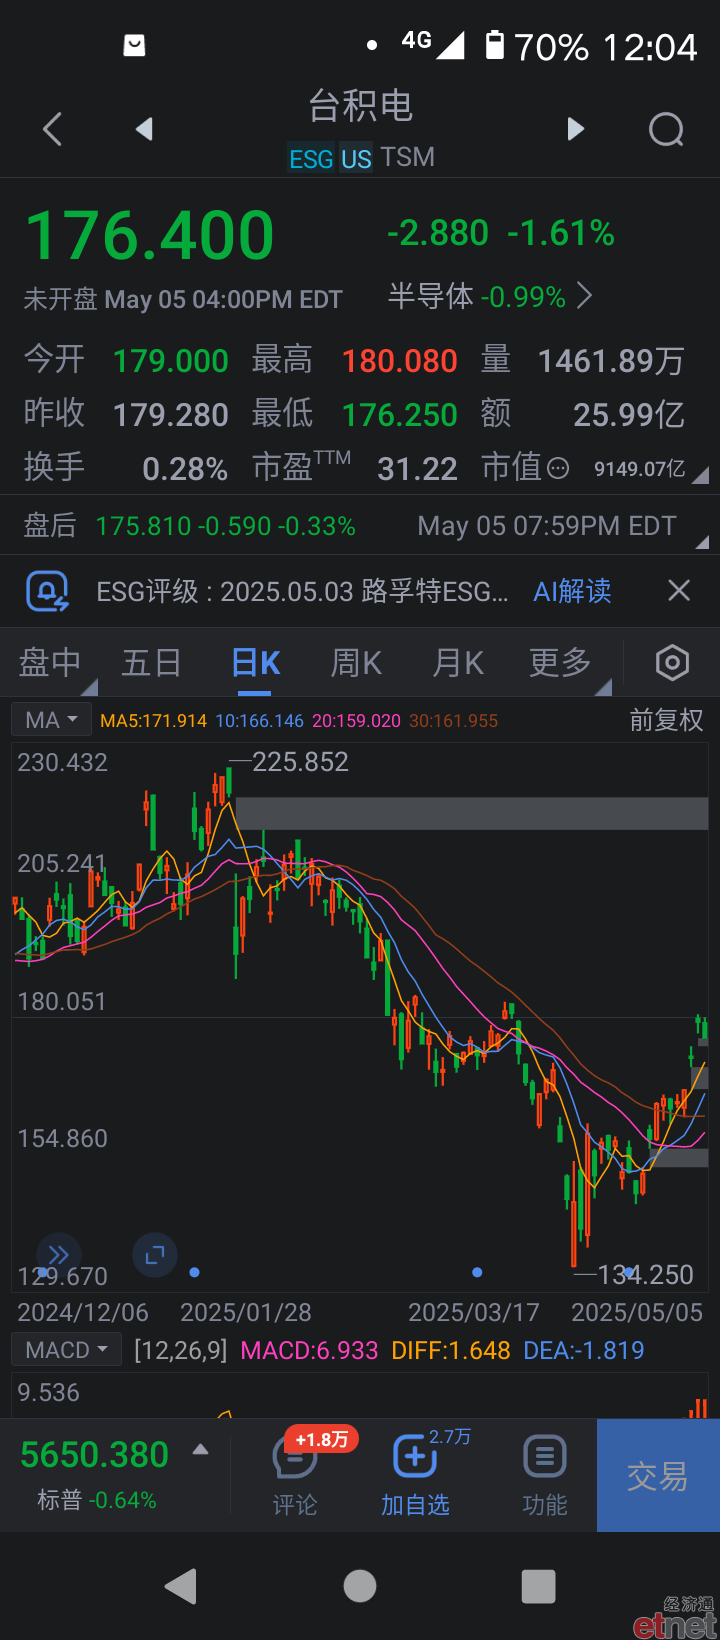
Task: Select the 日K daily chart tab
Action: click(256, 662)
